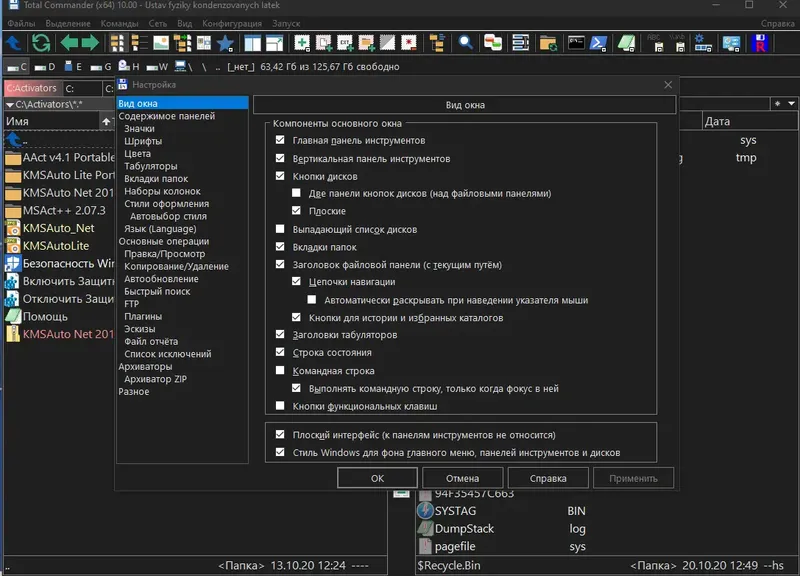
Task: Open dropdown arrow at right panel header
Action: (x=791, y=104)
